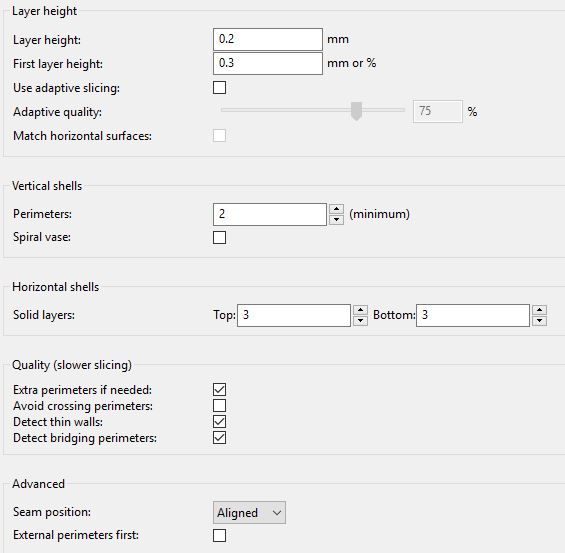Increase Bottom solid layers with up arrow
565x553 pixels.
click(x=539, y=310)
